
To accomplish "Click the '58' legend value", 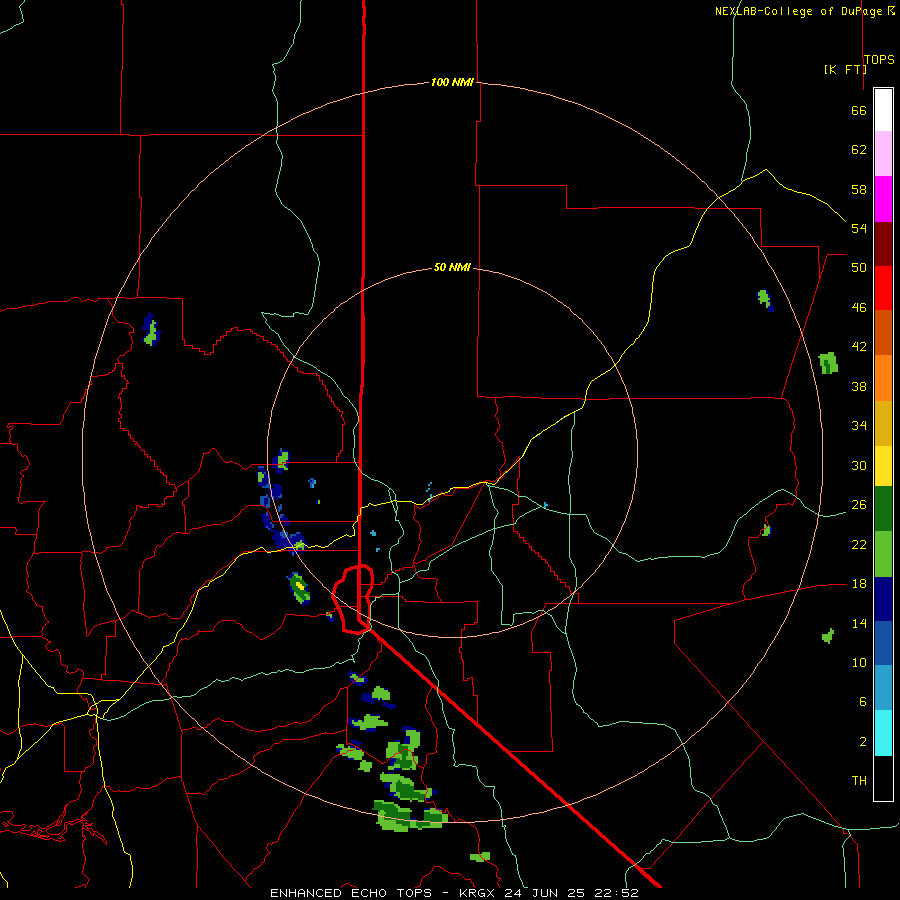I will point(859,189).
